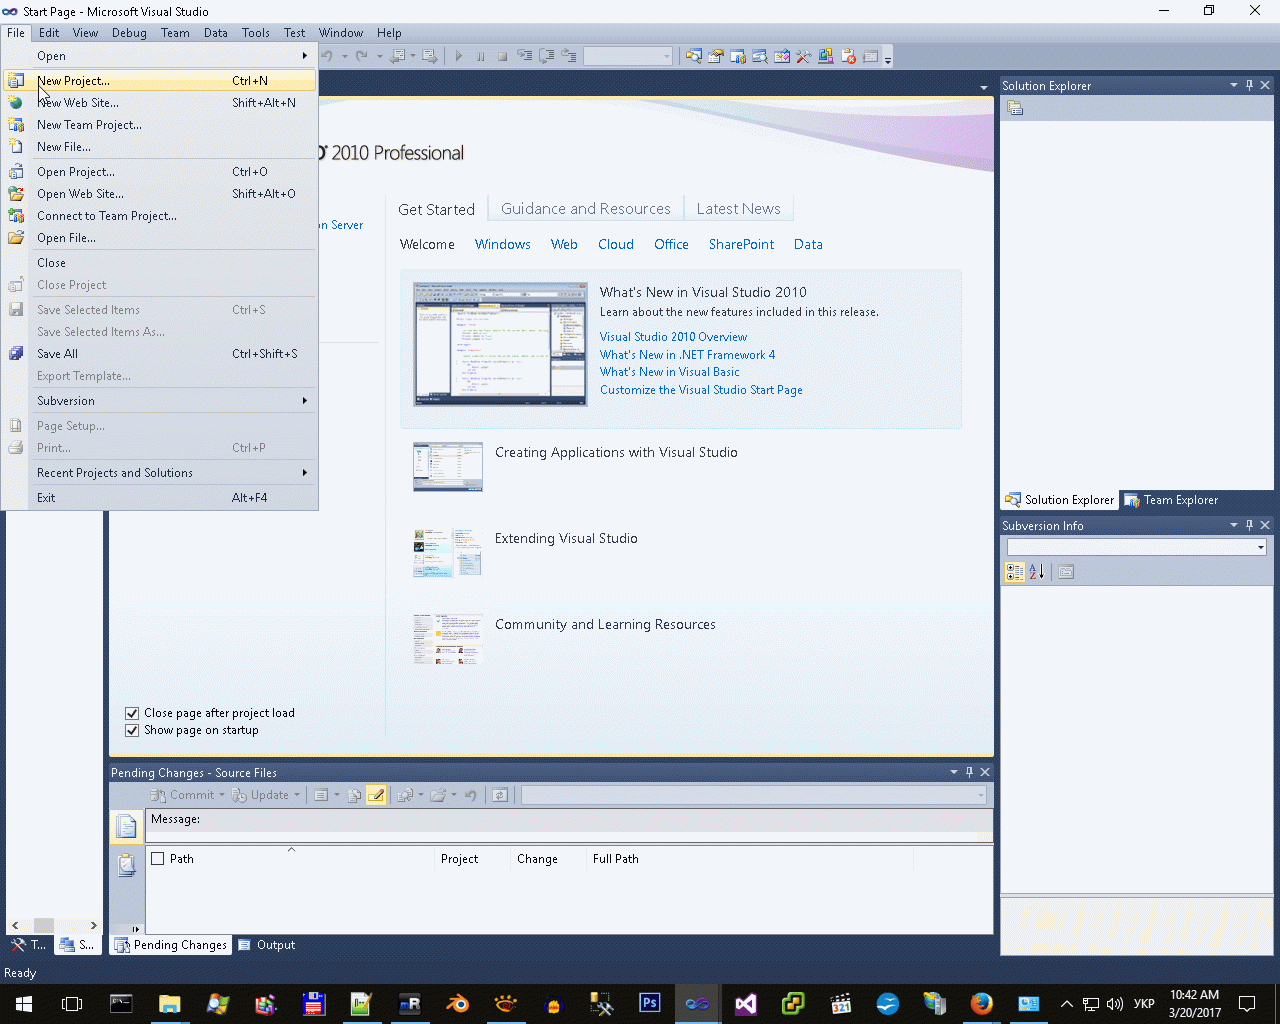Click the Start Debugging play icon
Viewport: 1280px width, 1024px height.
point(459,56)
